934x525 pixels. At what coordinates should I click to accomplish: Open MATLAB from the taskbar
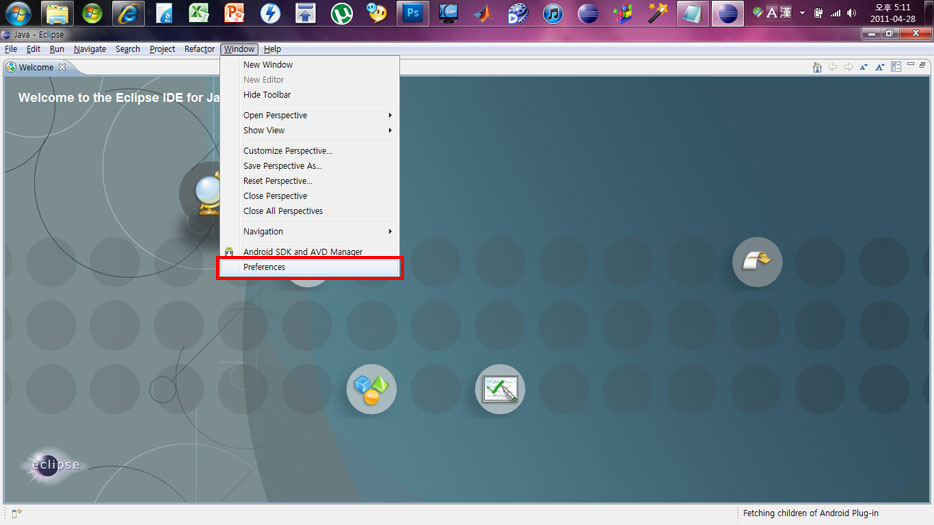coord(483,13)
